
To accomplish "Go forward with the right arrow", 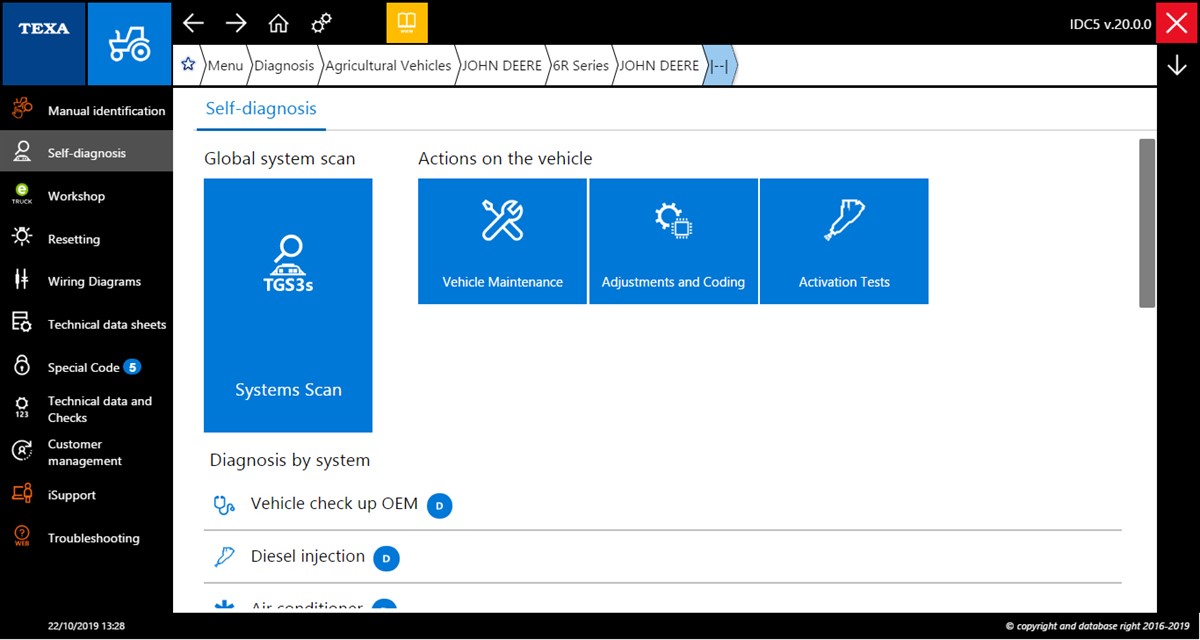I will pyautogui.click(x=236, y=23).
